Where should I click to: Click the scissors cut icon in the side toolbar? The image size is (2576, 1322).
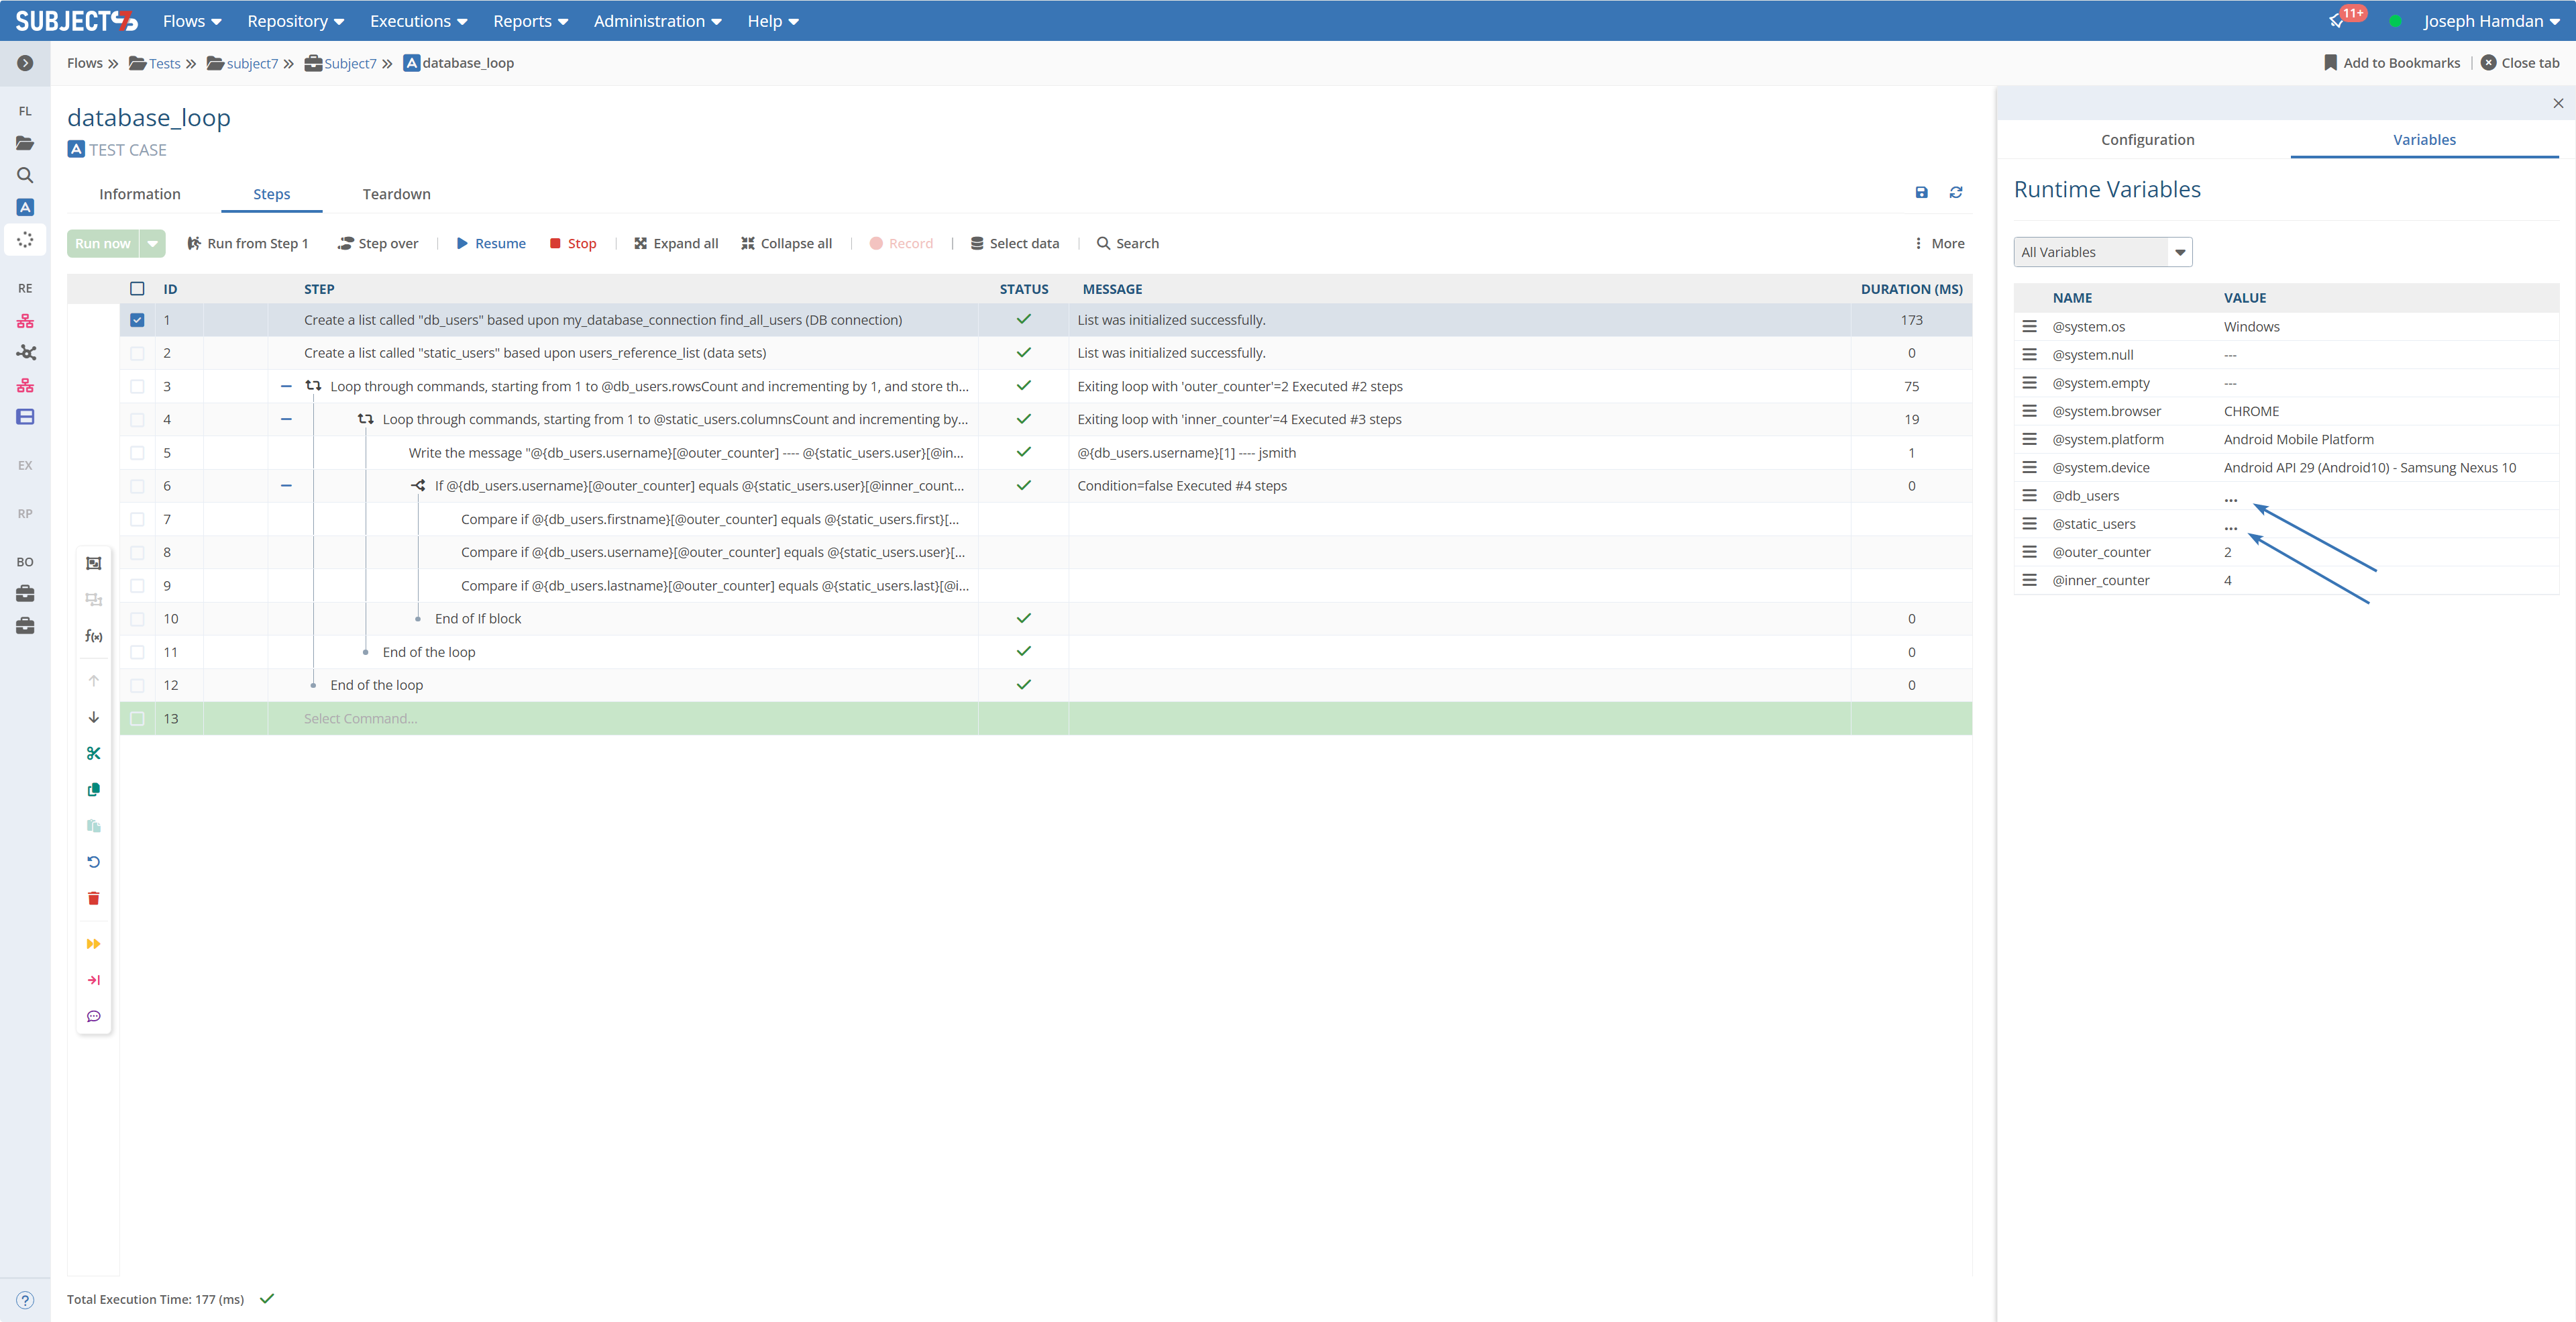coord(94,753)
